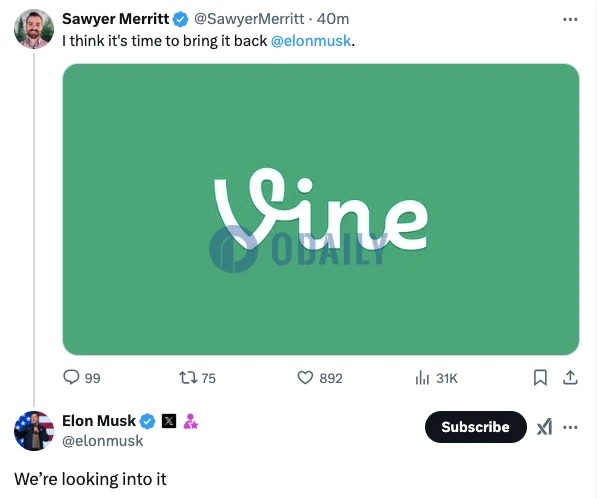The height and width of the screenshot is (499, 597).
Task: Like the tweet with the heart icon
Action: coord(305,378)
